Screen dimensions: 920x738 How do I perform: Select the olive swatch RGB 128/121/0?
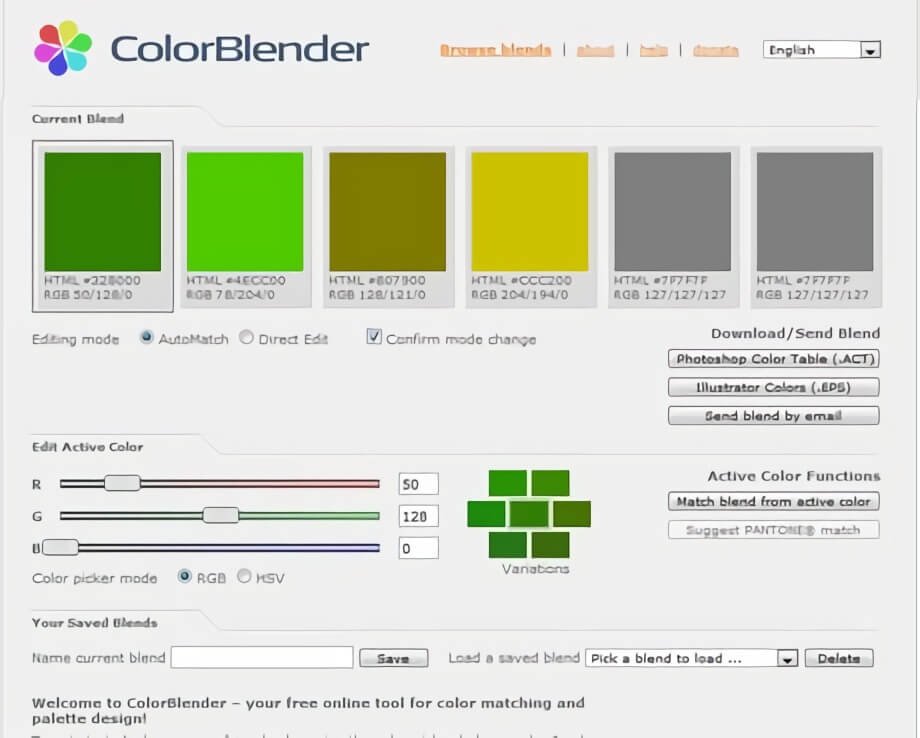point(387,212)
